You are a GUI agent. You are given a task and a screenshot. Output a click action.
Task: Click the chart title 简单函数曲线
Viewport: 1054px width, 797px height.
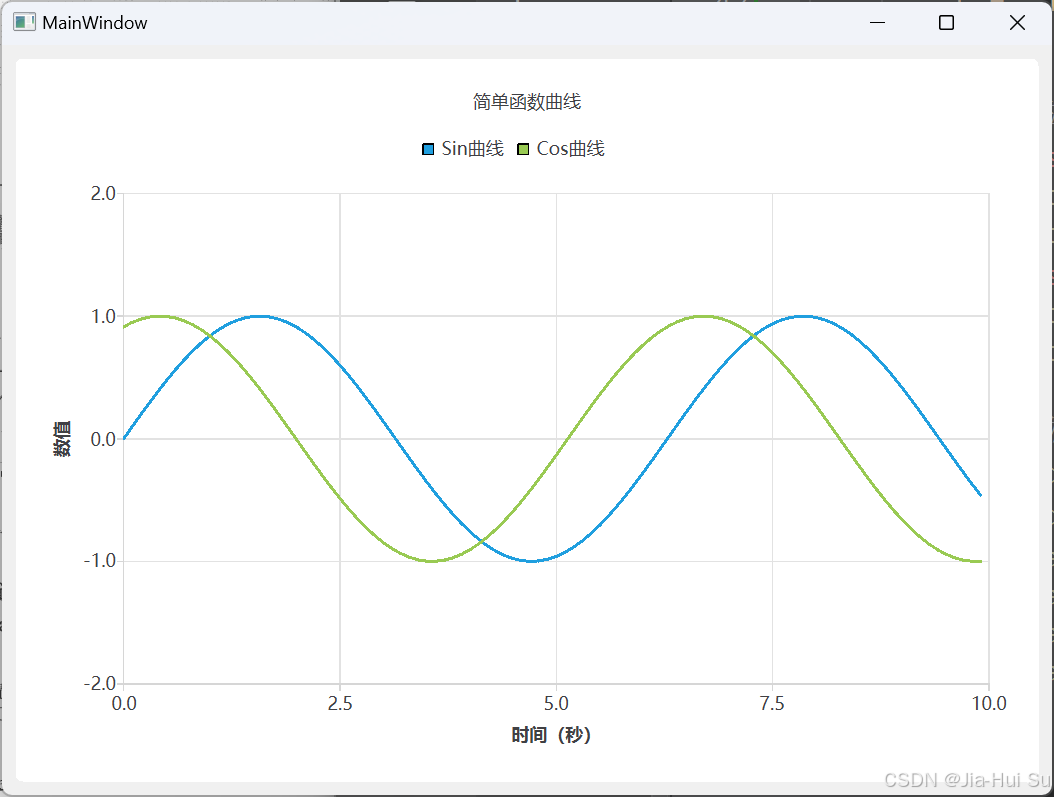[x=526, y=102]
